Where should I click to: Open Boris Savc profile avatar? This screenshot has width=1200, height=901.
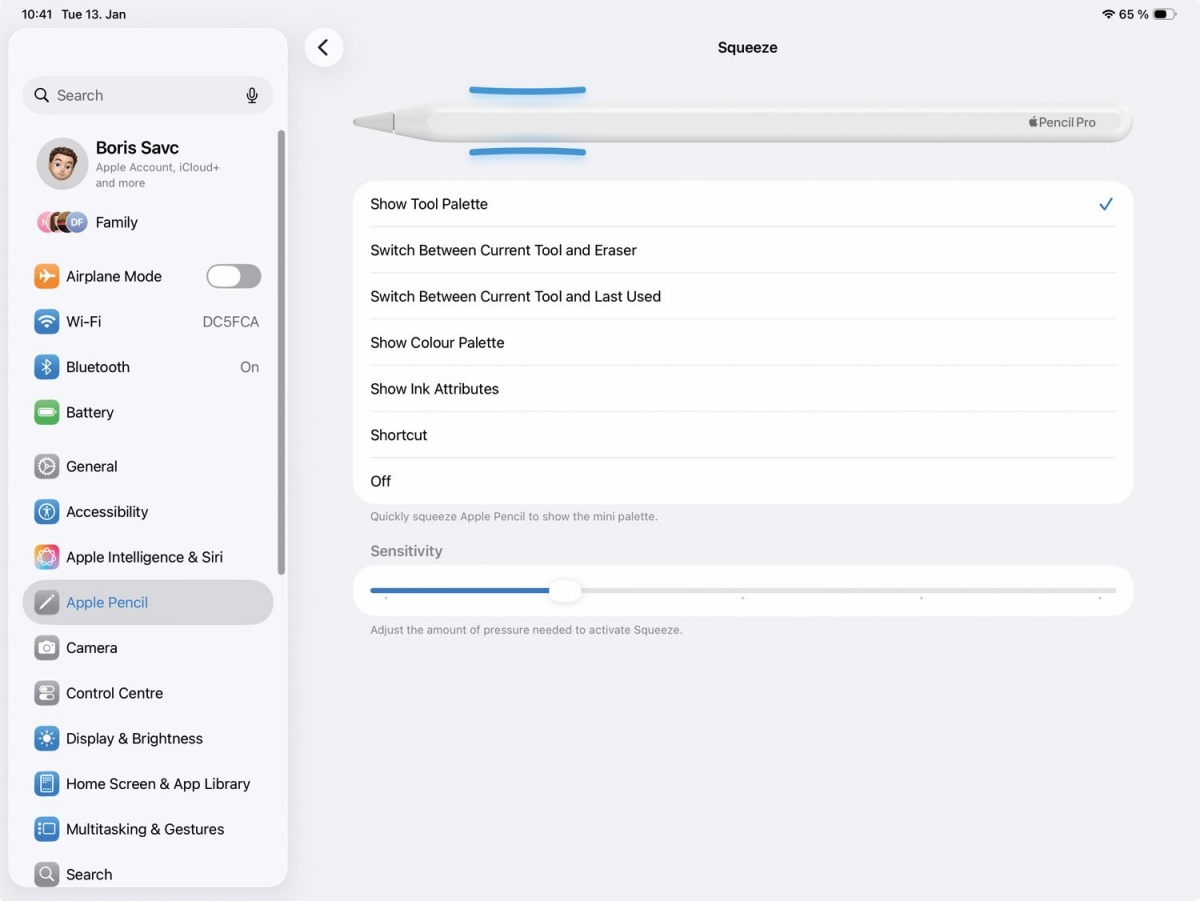(62, 163)
